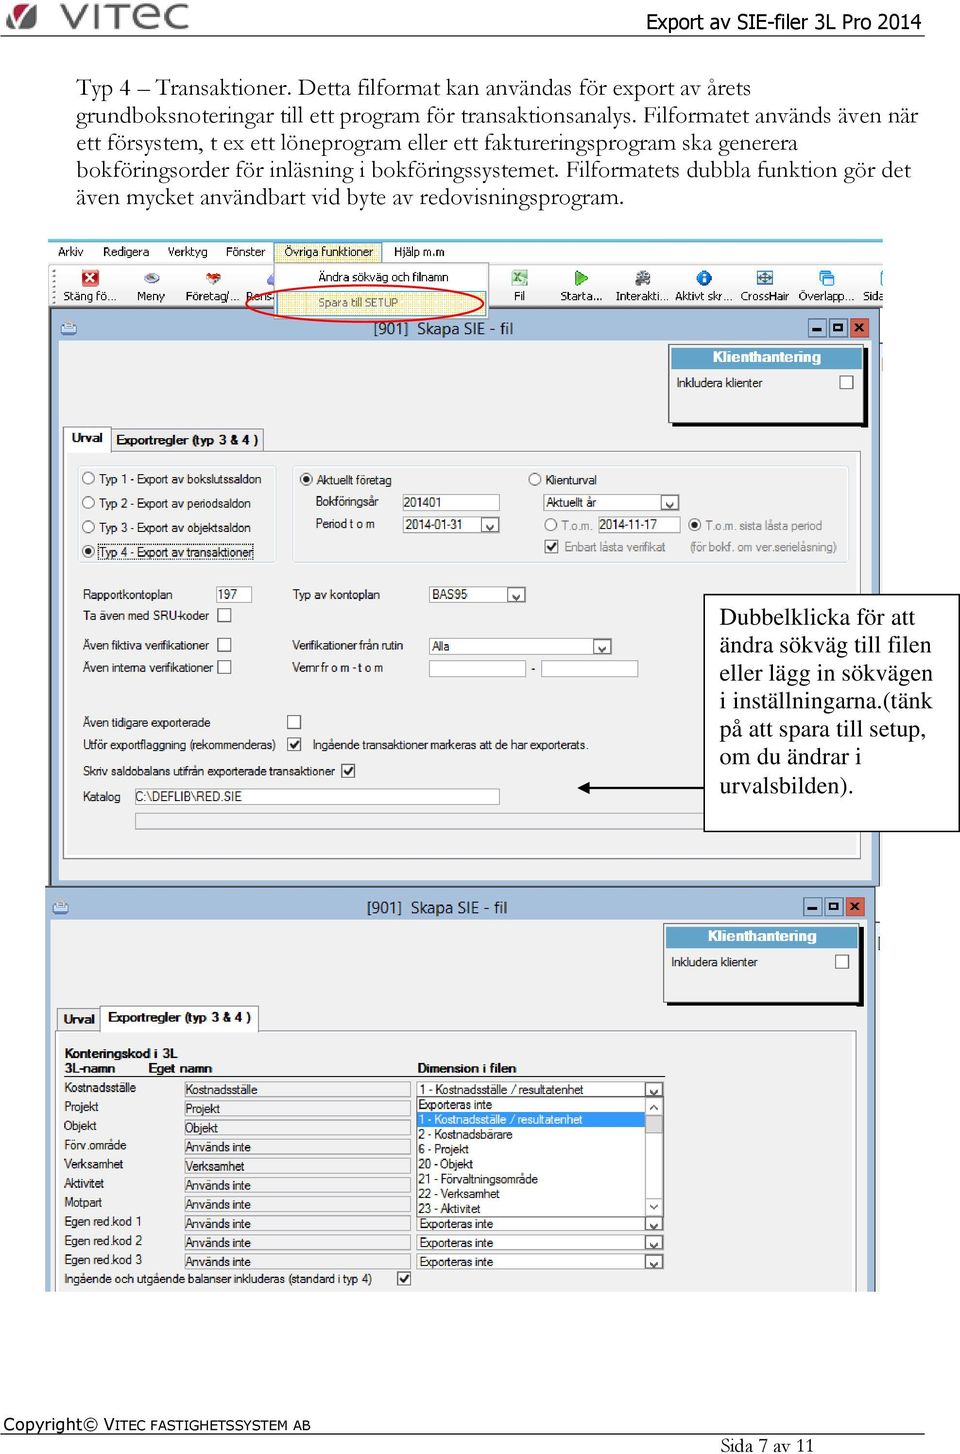The width and height of the screenshot is (960, 1454).
Task: Toggle Inkludera klienter in lower window
Action: (x=842, y=961)
